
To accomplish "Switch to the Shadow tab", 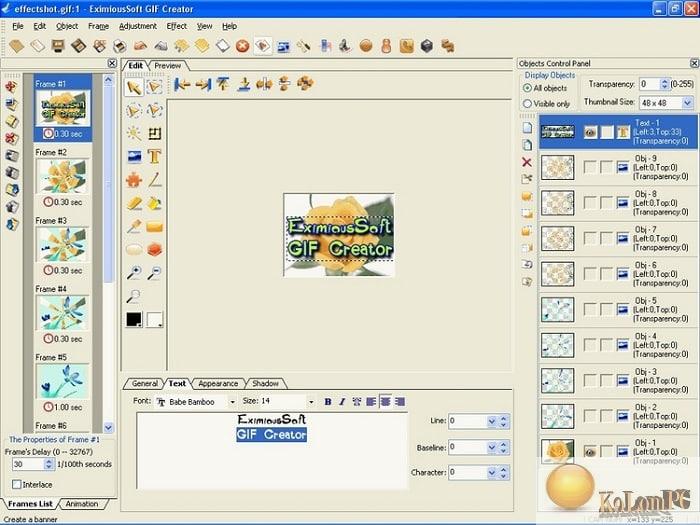I will click(x=265, y=383).
